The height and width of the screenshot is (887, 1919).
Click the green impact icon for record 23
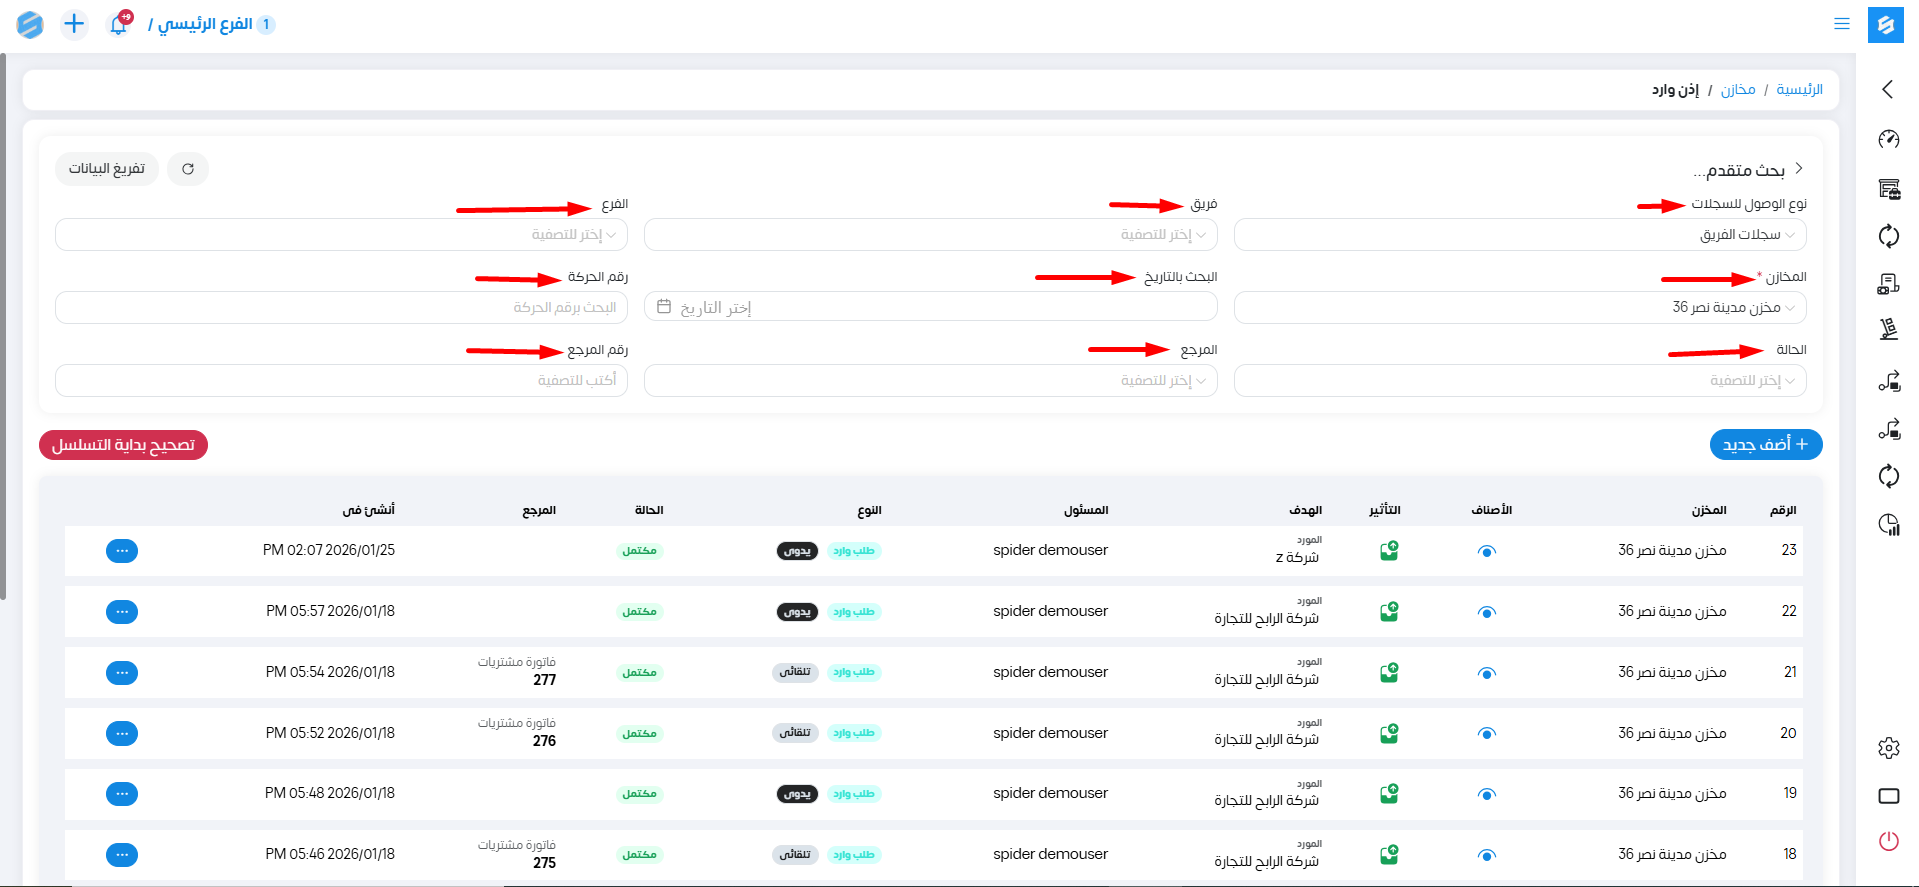pyautogui.click(x=1389, y=551)
